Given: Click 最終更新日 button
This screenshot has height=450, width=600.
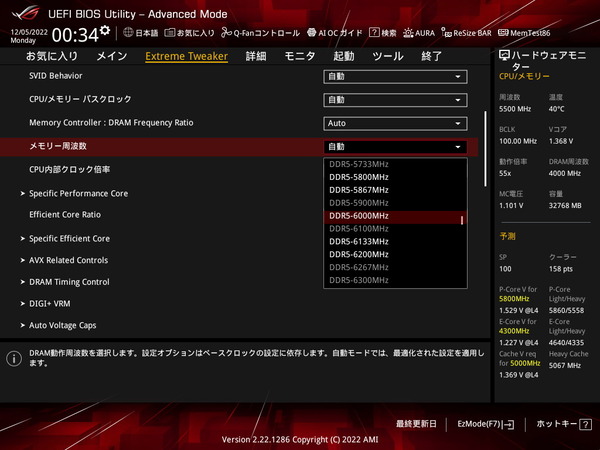Looking at the screenshot, I should click(x=416, y=424).
